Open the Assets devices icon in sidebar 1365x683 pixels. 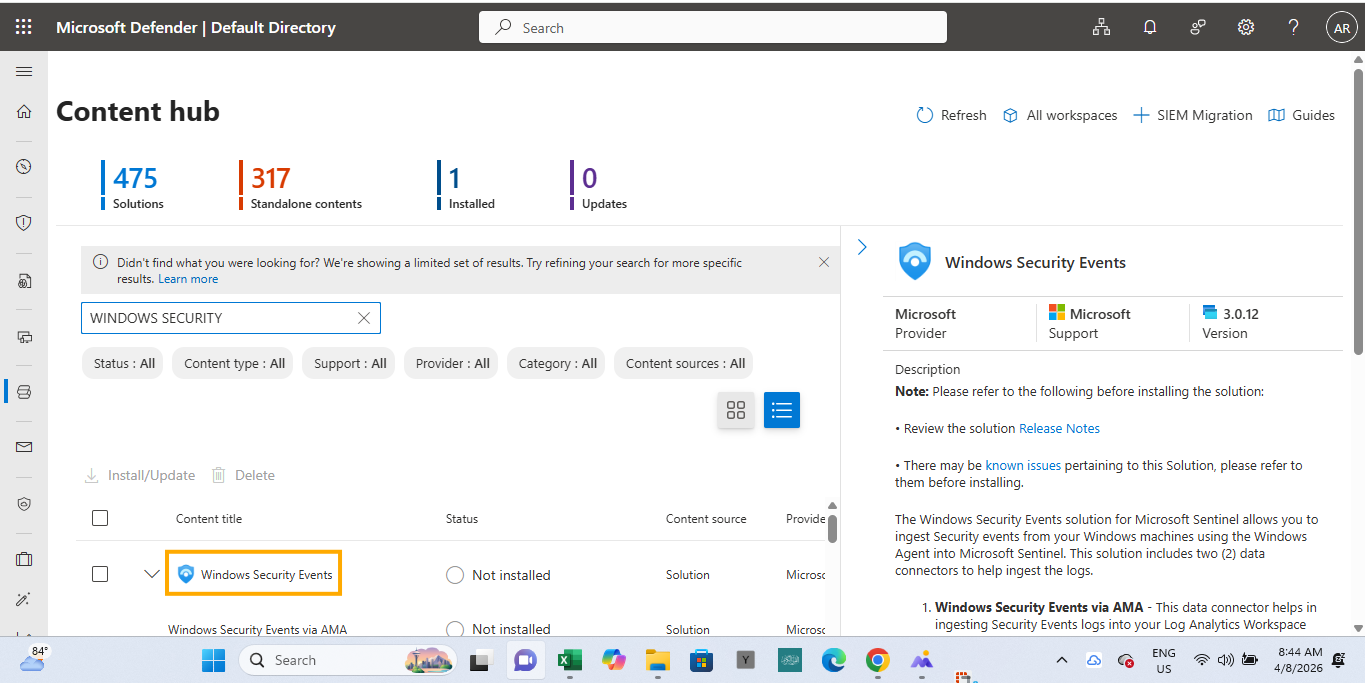[x=24, y=337]
